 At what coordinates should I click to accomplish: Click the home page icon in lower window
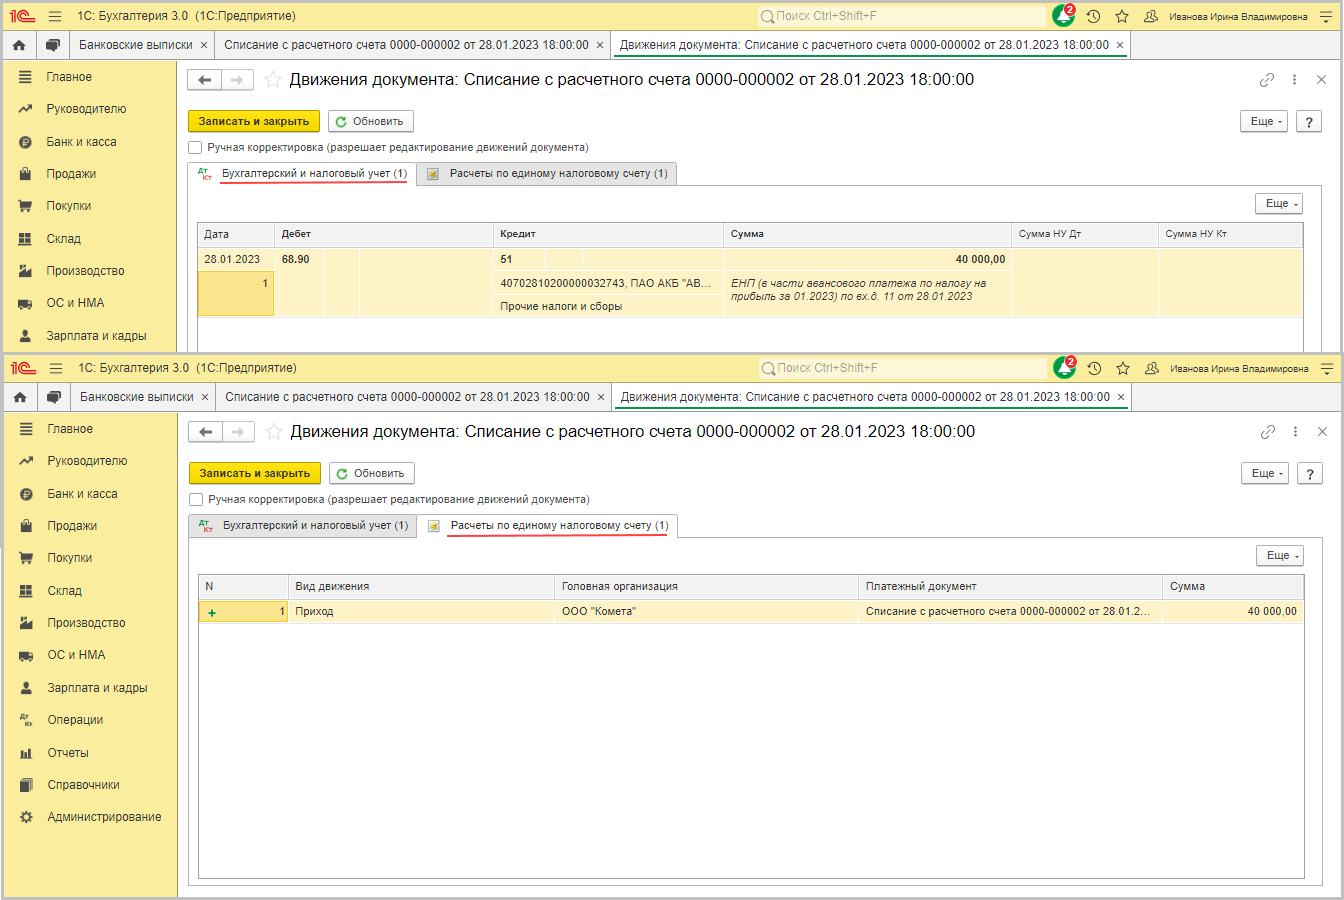tap(20, 397)
